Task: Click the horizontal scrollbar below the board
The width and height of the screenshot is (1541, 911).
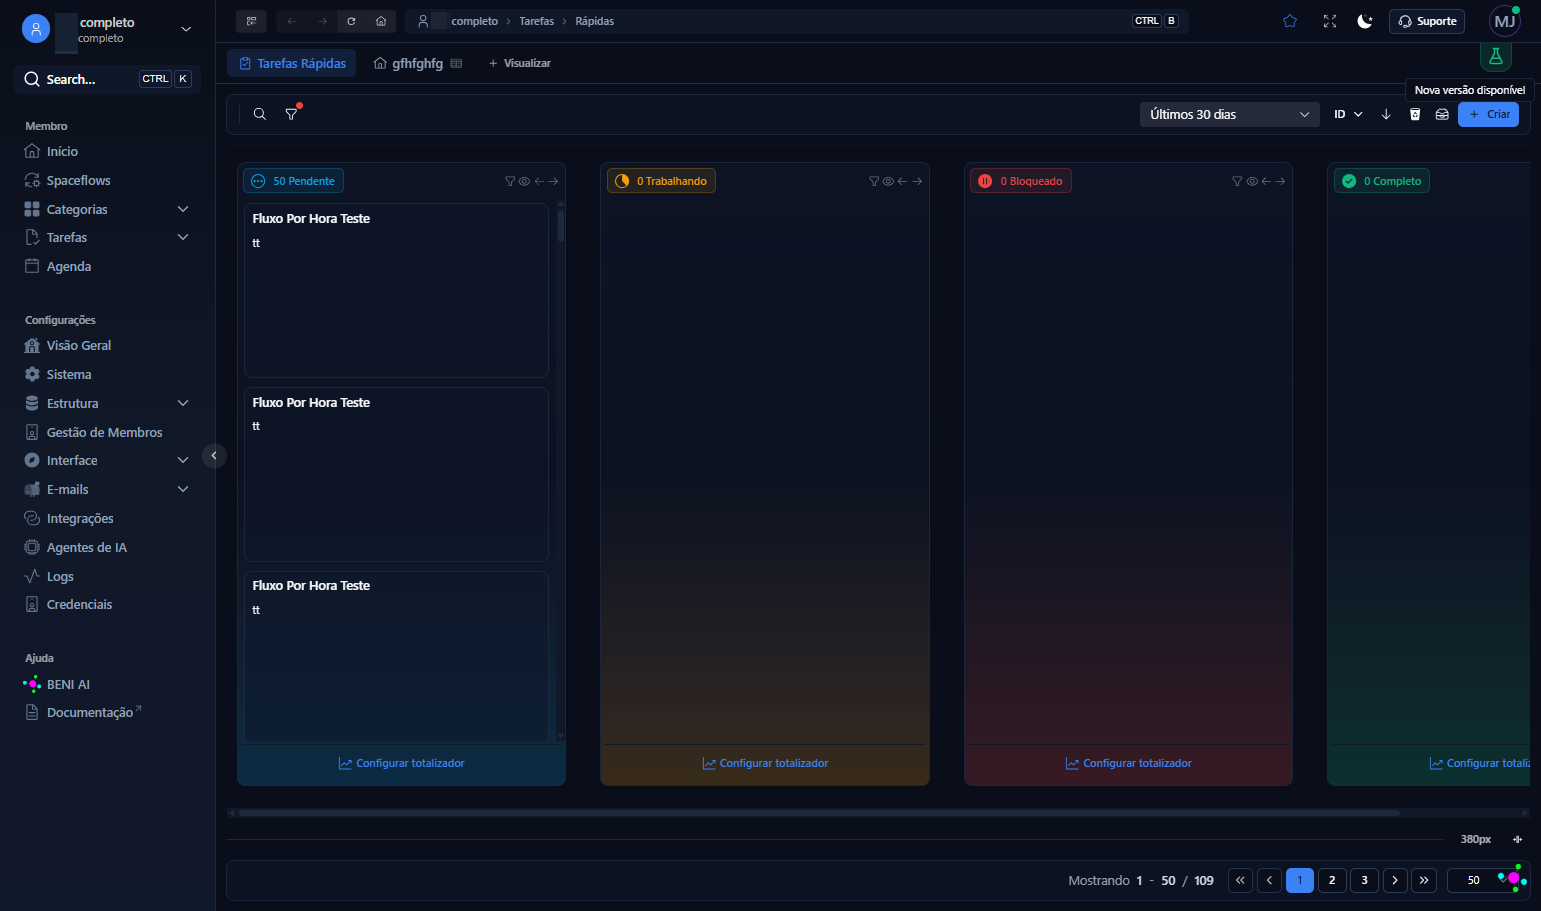Action: point(818,813)
